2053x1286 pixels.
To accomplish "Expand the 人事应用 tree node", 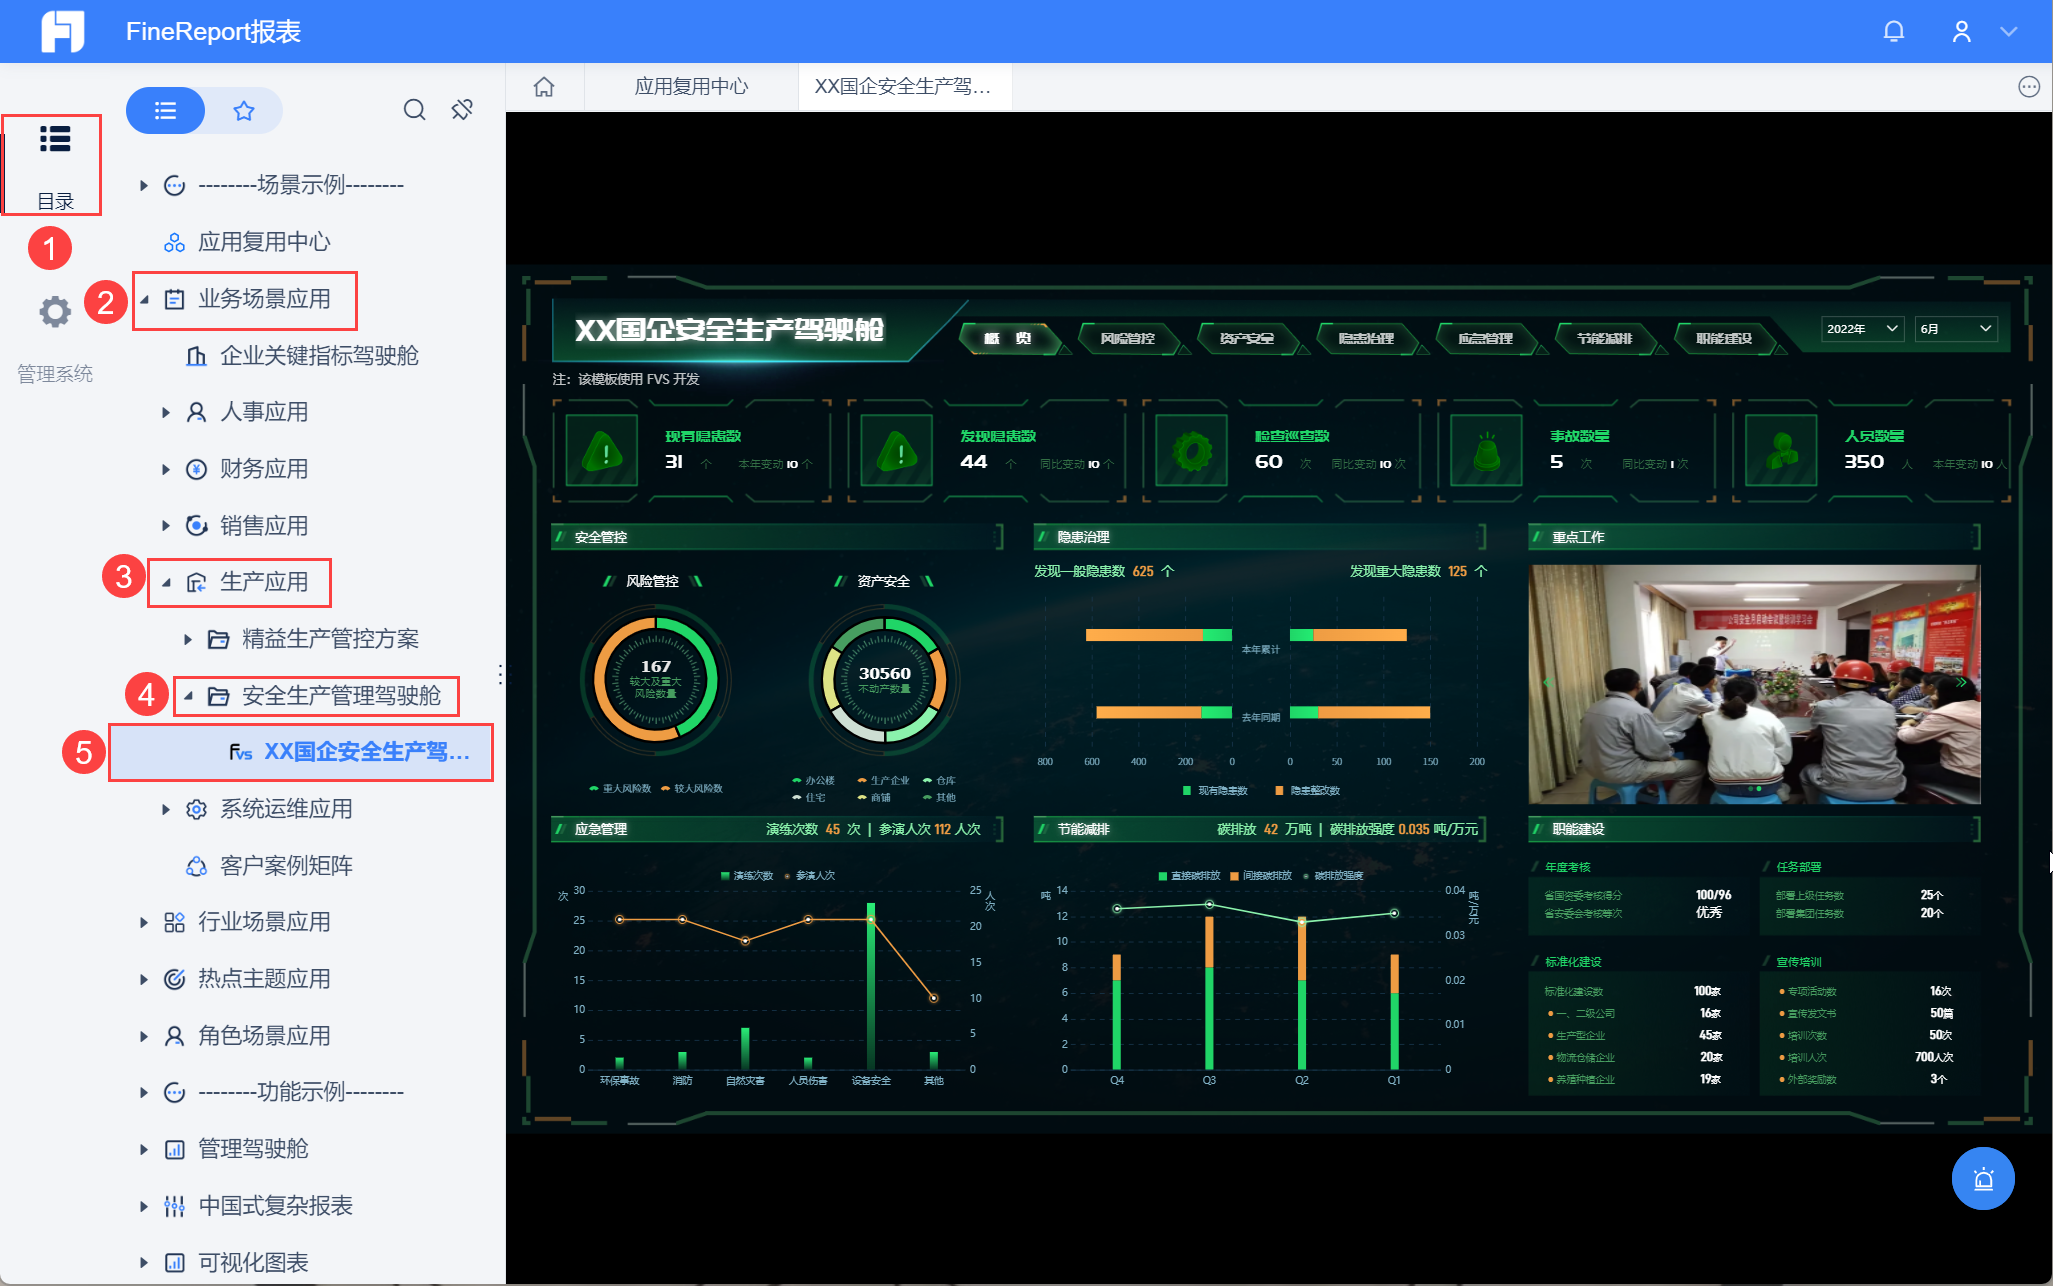I will click(x=166, y=412).
